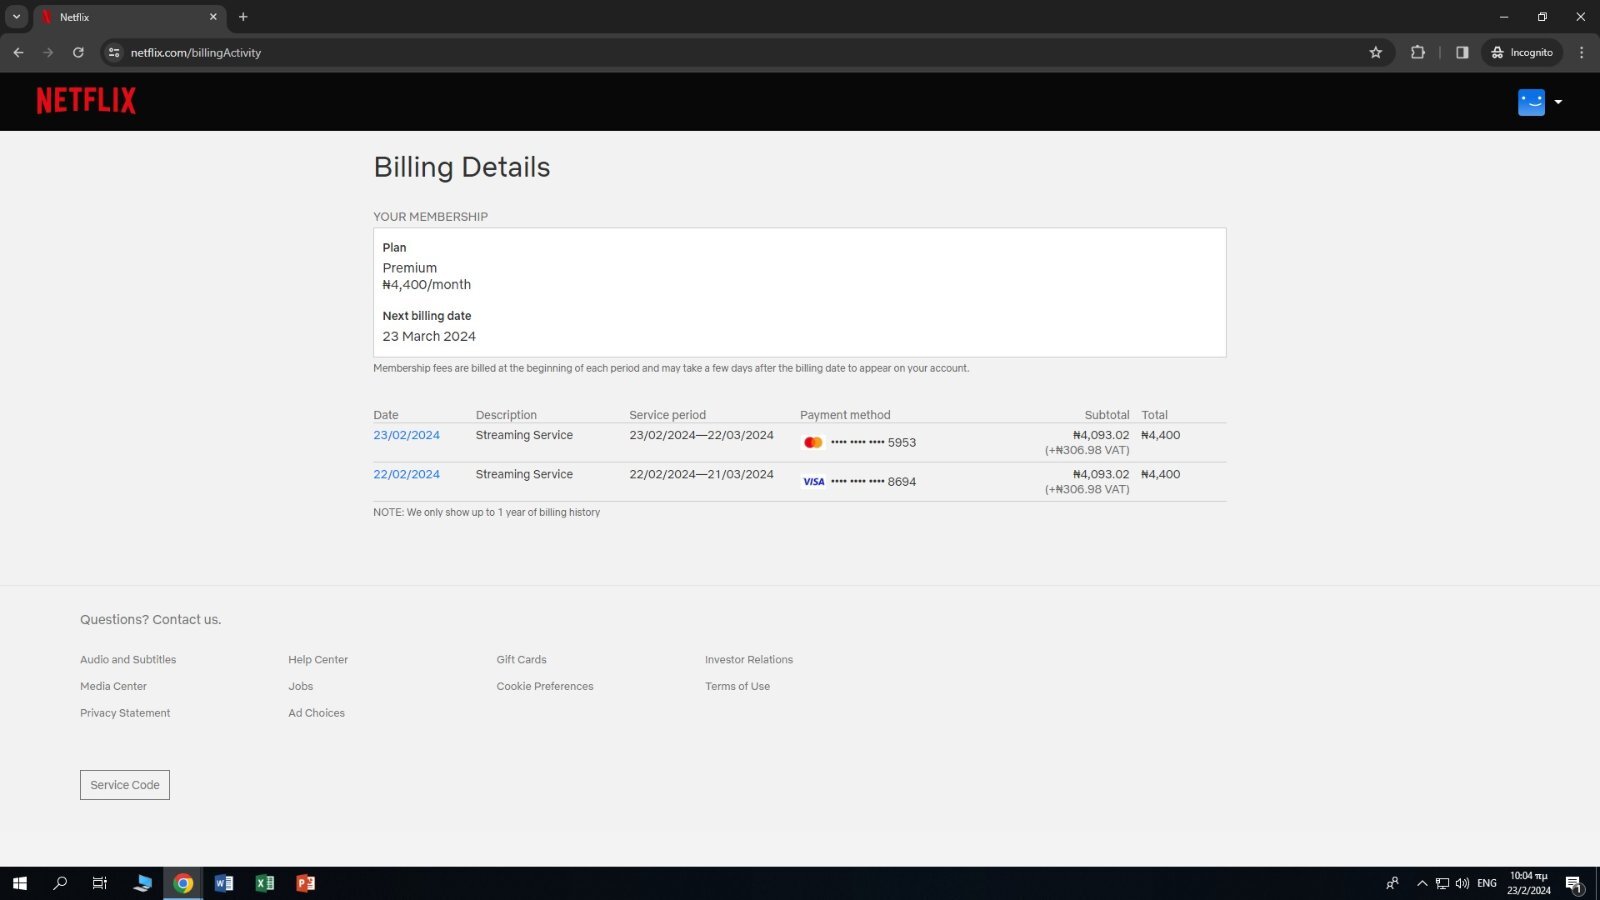Click the Contact us link text

(x=186, y=620)
